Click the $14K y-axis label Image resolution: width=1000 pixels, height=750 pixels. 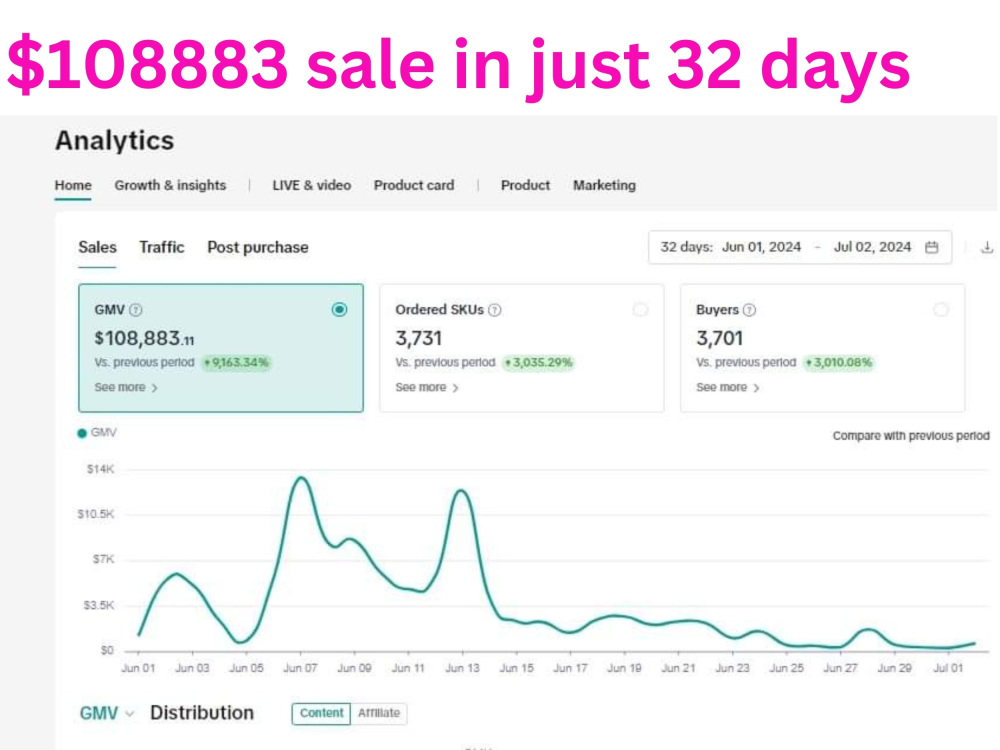100,469
